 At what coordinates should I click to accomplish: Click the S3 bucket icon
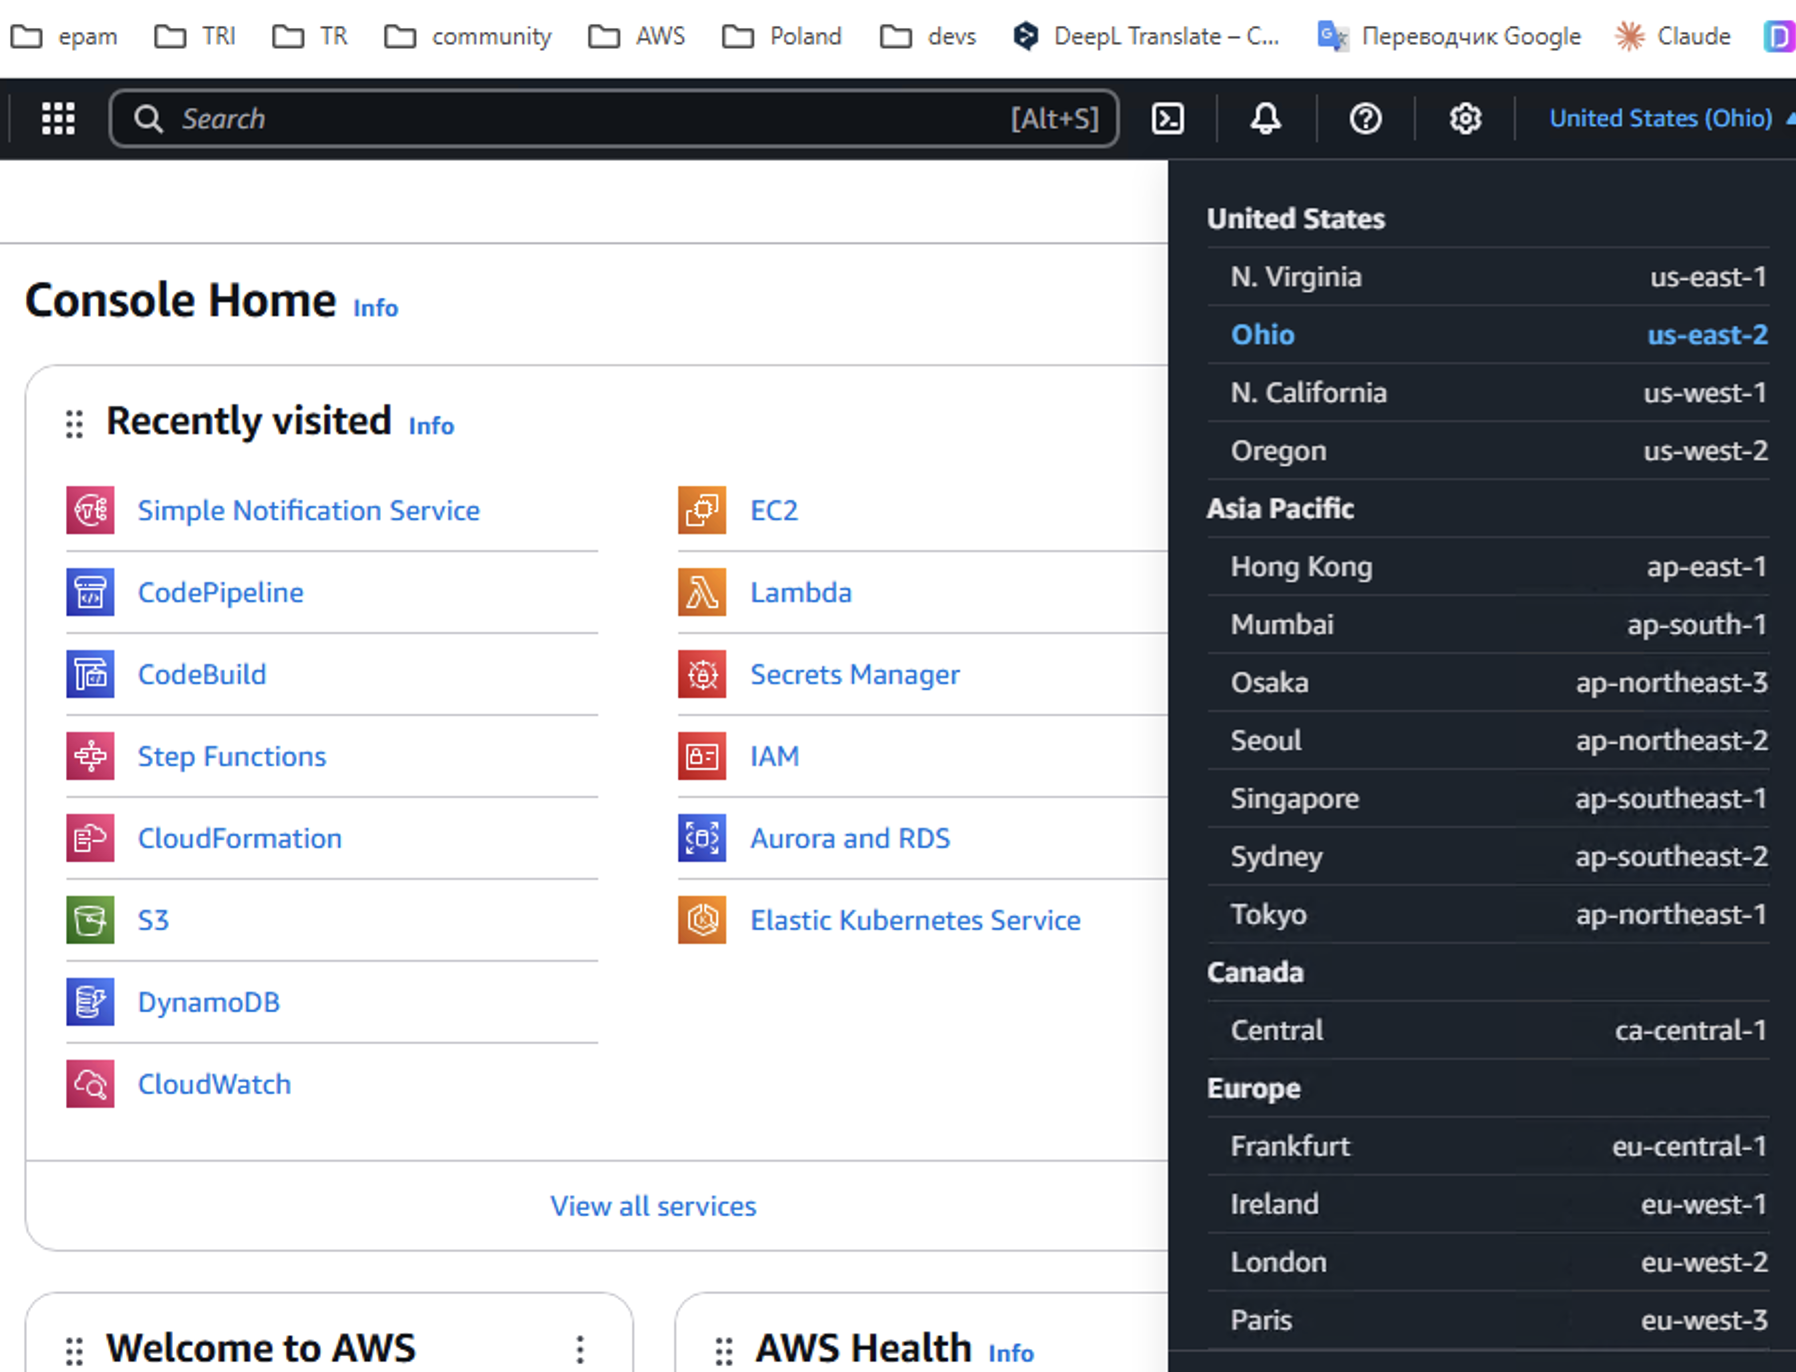90,920
